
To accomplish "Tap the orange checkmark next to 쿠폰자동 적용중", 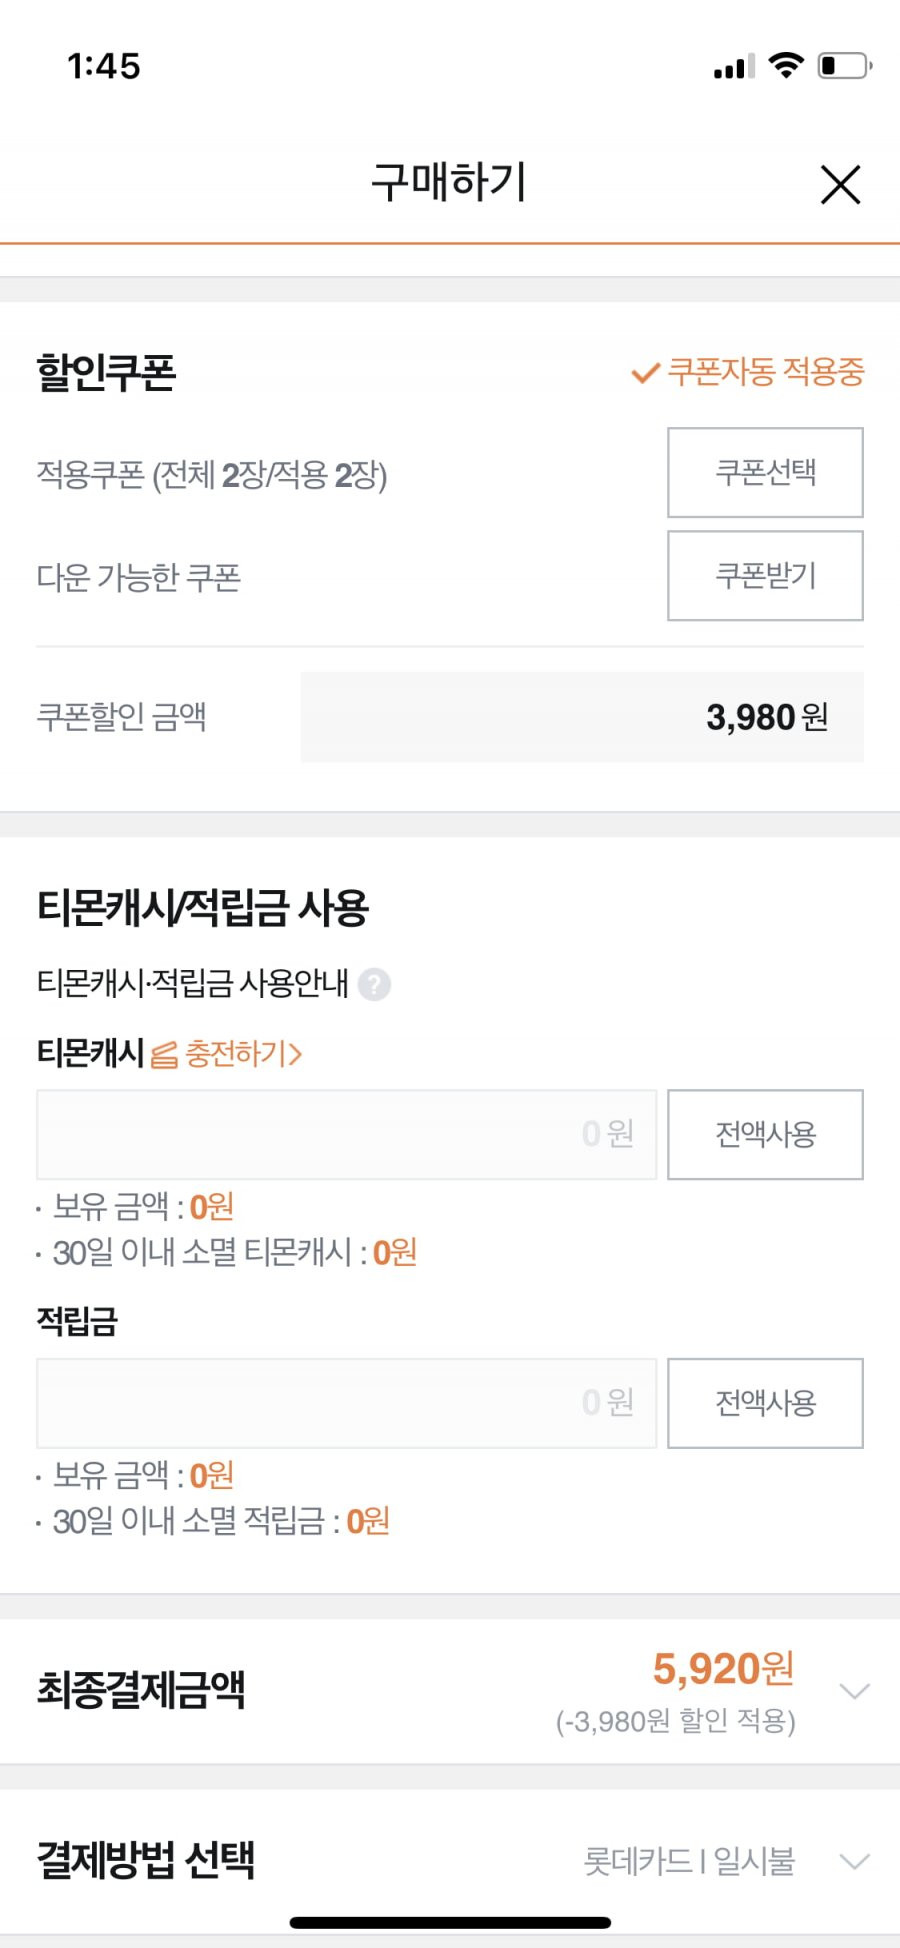I will (645, 373).
